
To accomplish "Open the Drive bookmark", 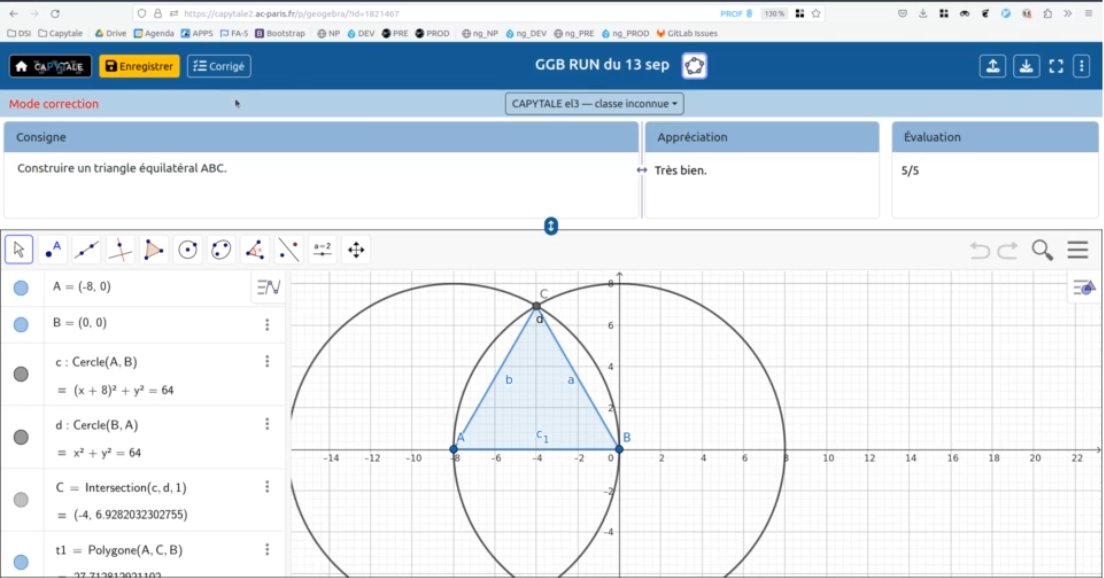I will 111,33.
